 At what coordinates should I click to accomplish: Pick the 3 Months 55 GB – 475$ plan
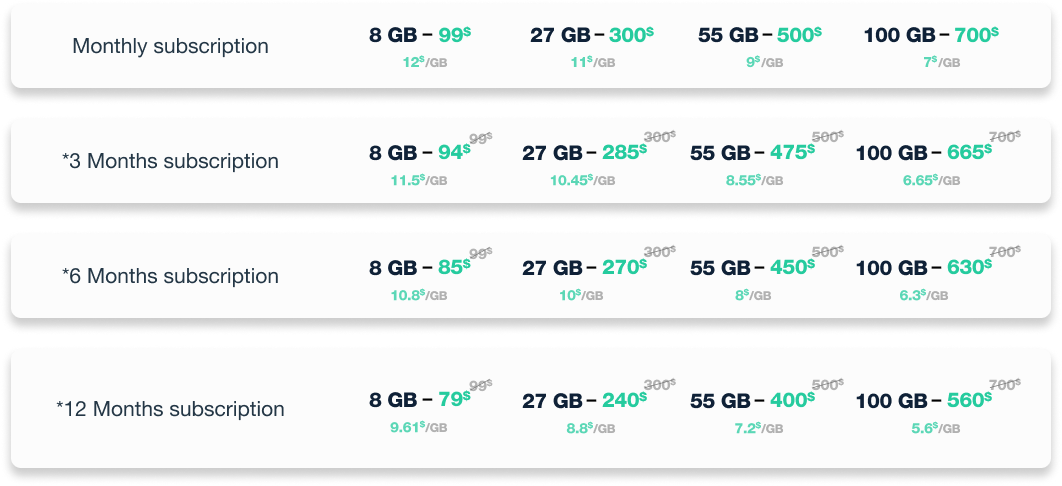click(x=752, y=153)
